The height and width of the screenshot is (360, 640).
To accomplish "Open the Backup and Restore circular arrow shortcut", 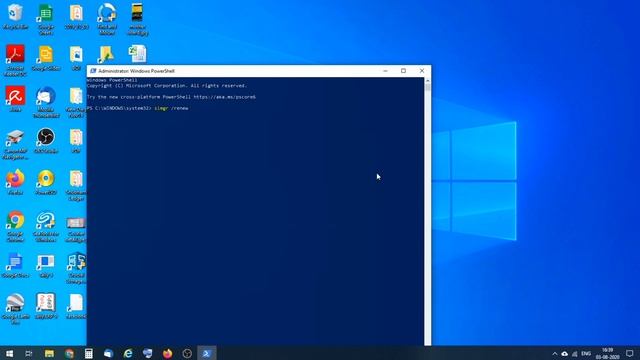I will coord(107,19).
